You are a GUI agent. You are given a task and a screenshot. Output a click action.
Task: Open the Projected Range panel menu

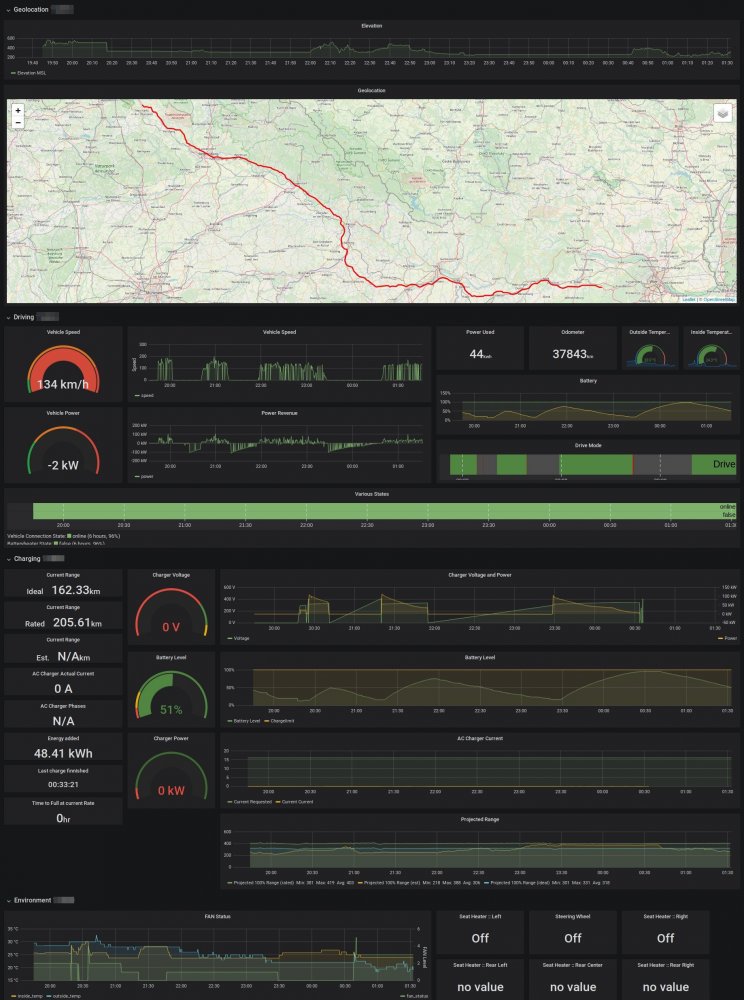(479, 820)
